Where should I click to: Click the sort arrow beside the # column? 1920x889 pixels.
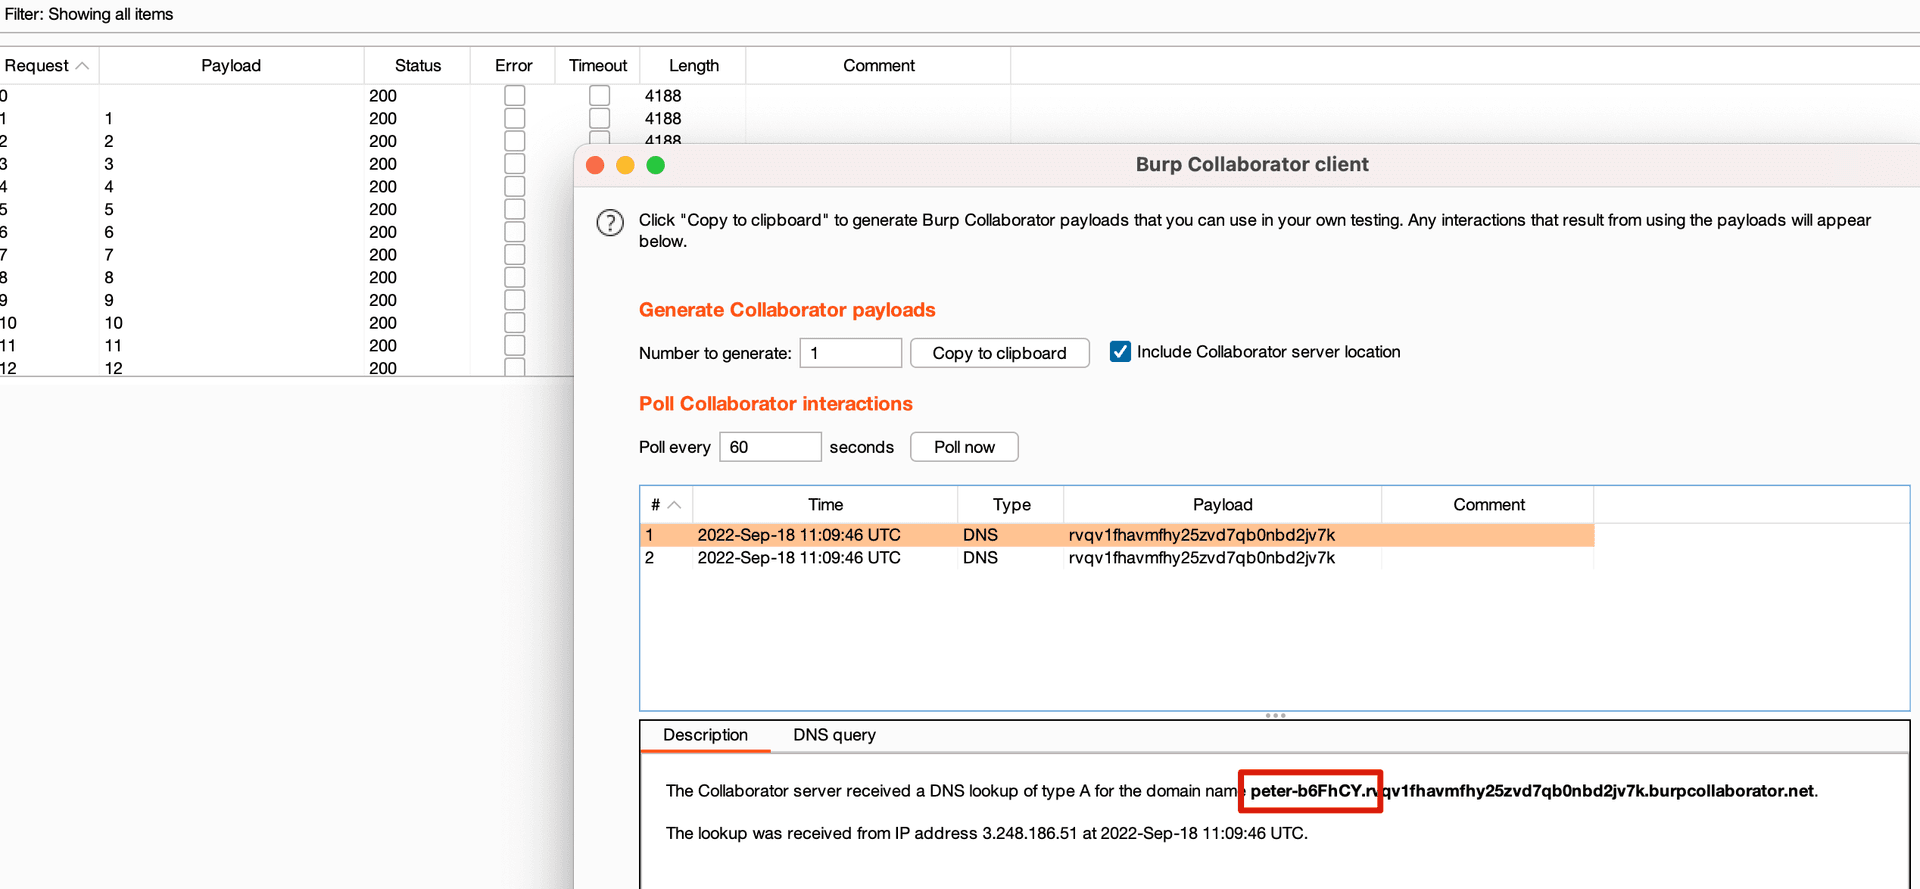674,505
